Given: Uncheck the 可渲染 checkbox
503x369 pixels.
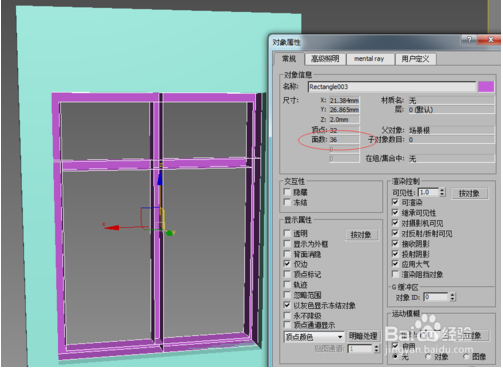Looking at the screenshot, I should click(x=395, y=202).
